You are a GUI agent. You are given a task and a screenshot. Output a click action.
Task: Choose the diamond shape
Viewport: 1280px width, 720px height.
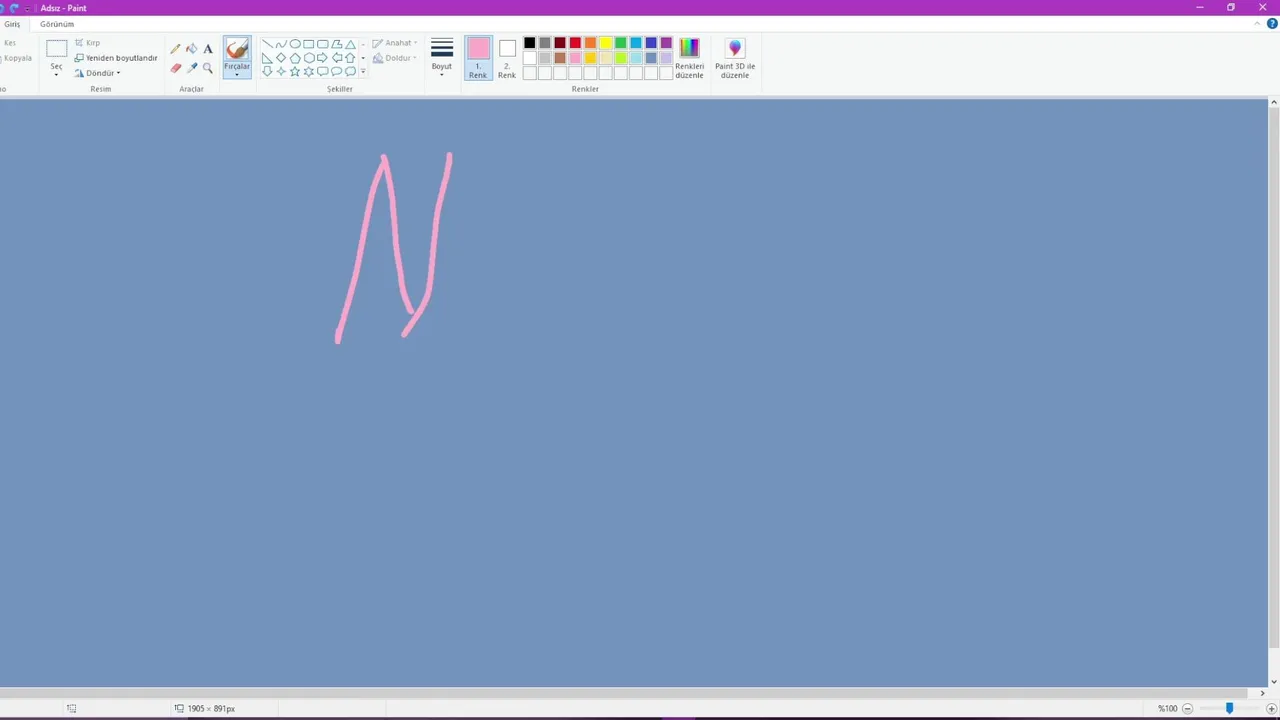[x=281, y=58]
